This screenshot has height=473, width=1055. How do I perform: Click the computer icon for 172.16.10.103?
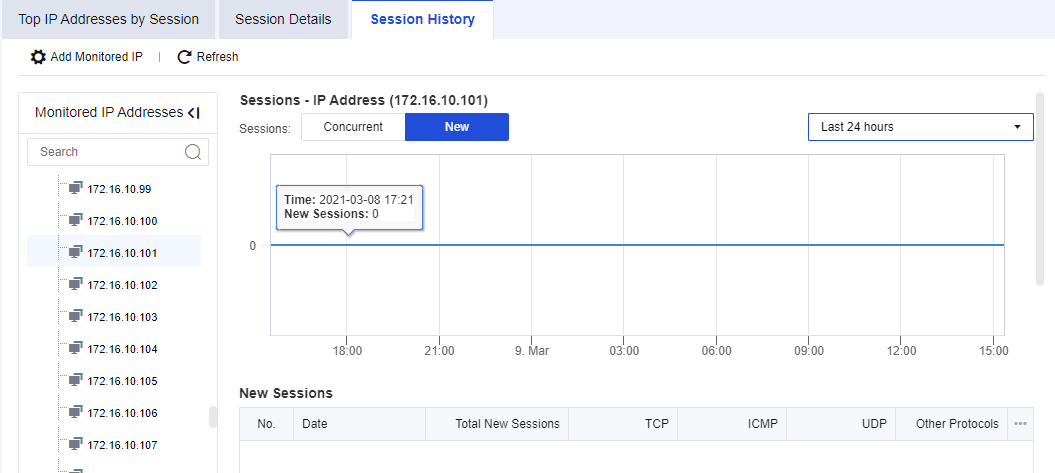click(x=75, y=316)
